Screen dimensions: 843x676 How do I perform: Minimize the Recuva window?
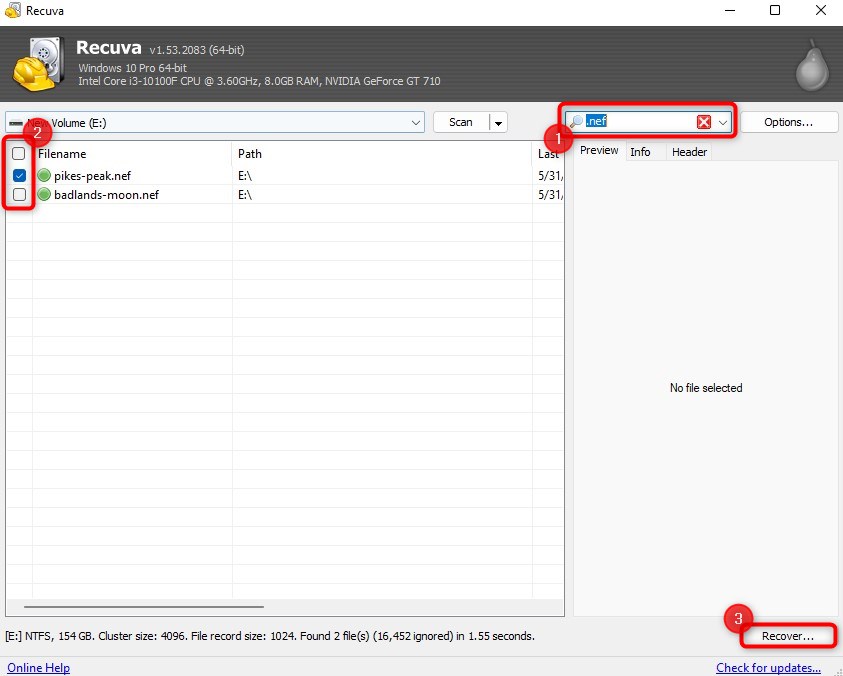[x=730, y=11]
